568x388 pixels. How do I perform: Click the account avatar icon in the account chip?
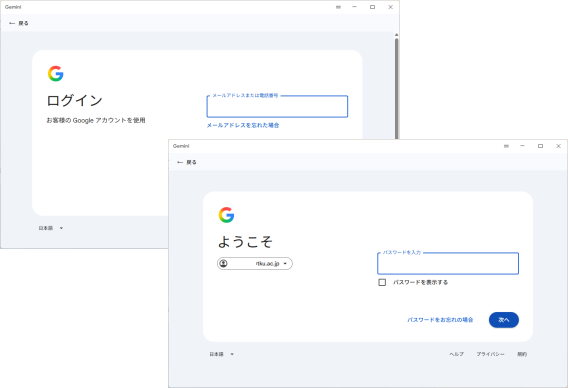pos(224,263)
